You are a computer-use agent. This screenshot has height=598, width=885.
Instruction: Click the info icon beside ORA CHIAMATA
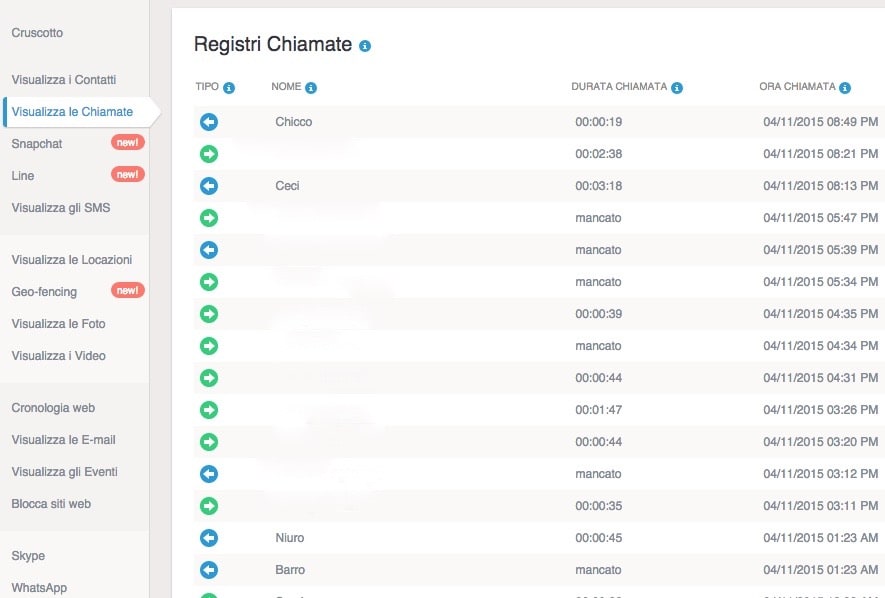[x=845, y=88]
